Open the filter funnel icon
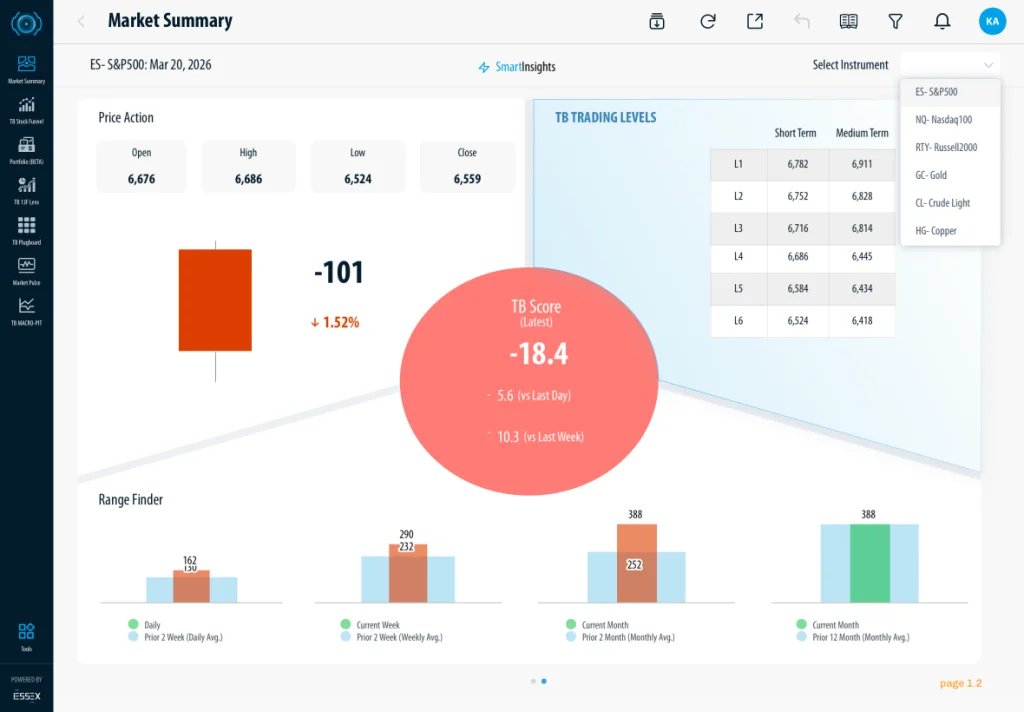This screenshot has height=712, width=1024. (896, 21)
